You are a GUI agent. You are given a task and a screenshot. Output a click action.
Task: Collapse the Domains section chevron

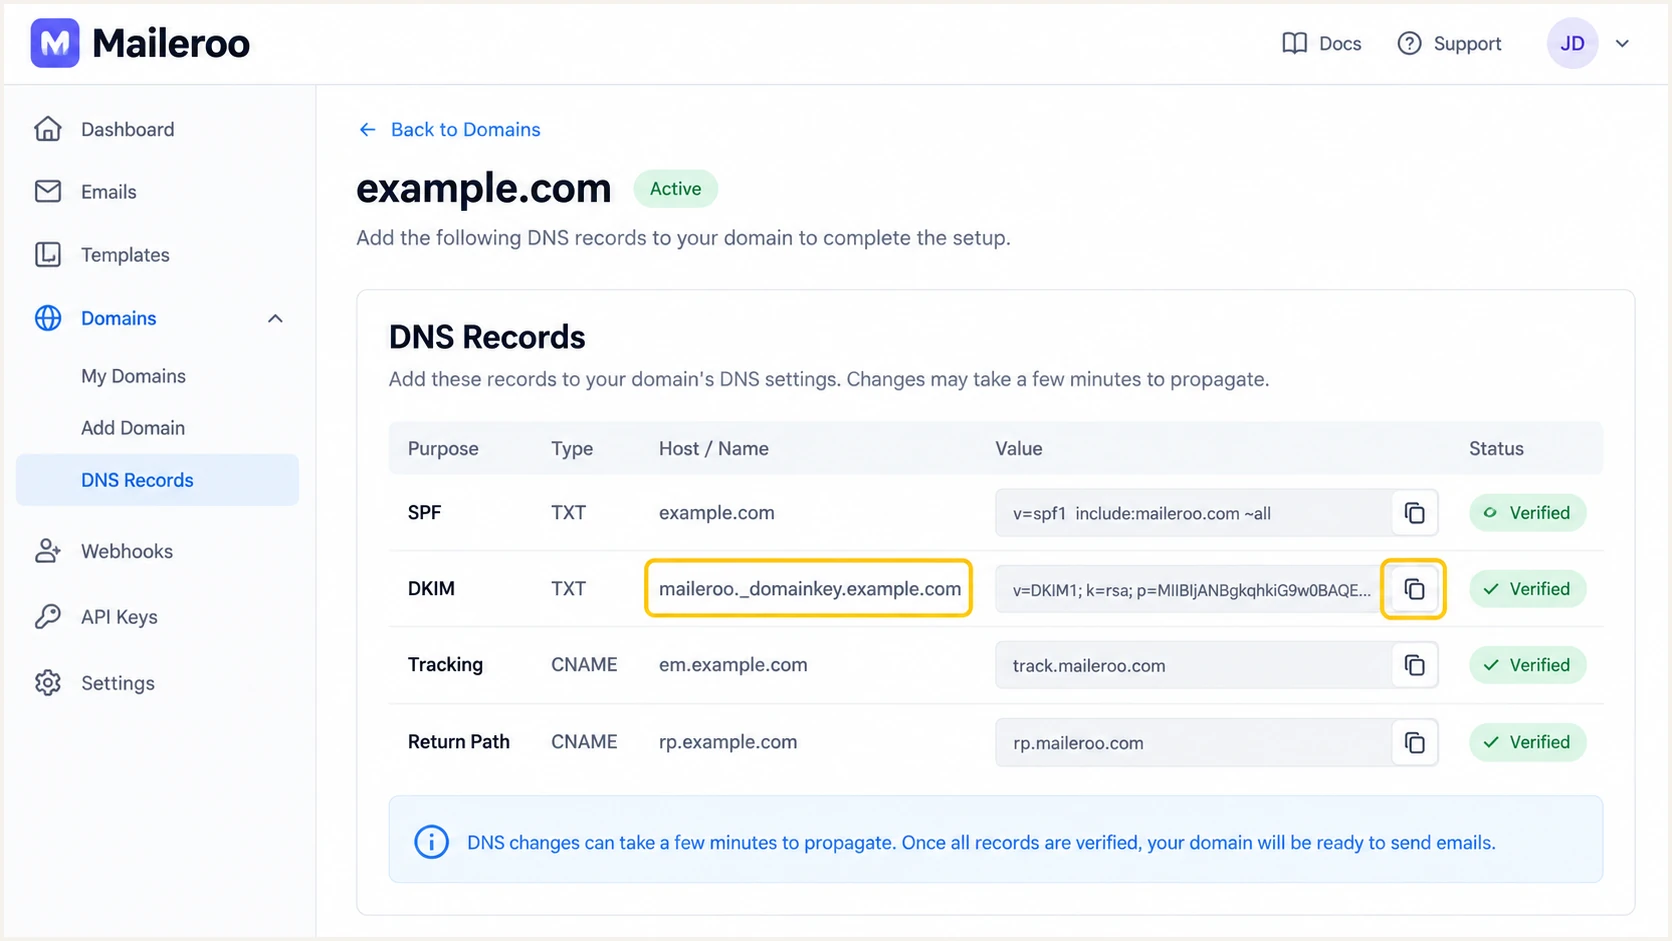click(x=275, y=318)
